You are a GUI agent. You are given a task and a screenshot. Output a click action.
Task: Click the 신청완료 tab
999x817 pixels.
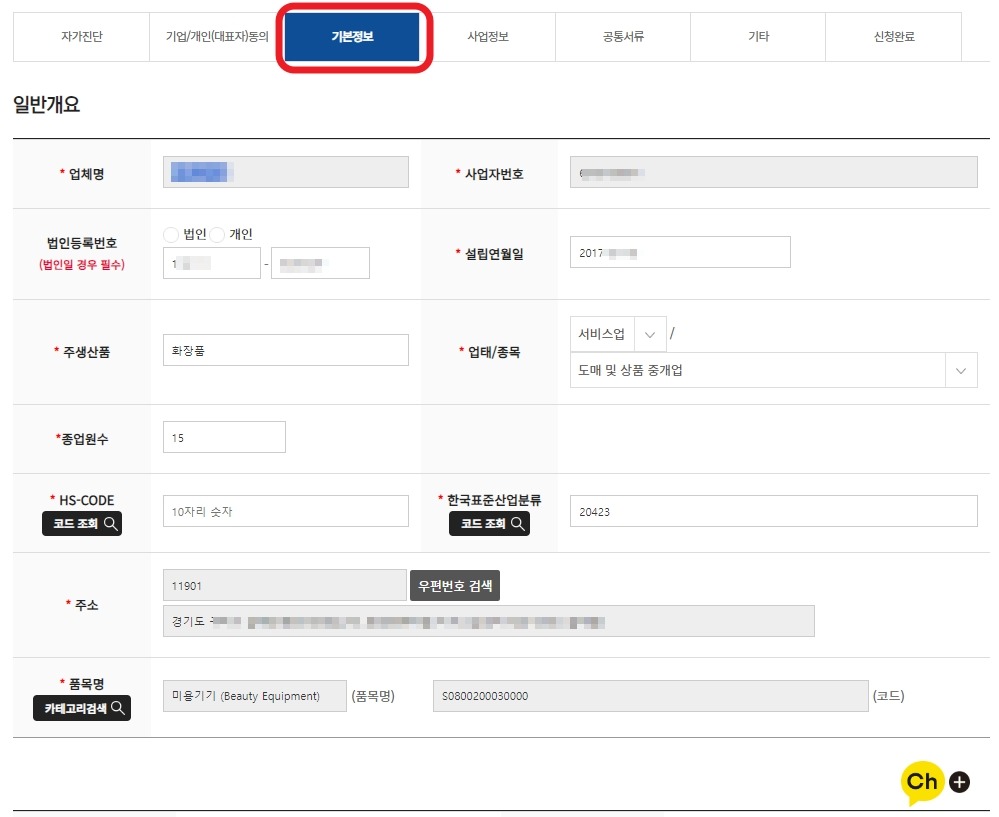tap(893, 37)
